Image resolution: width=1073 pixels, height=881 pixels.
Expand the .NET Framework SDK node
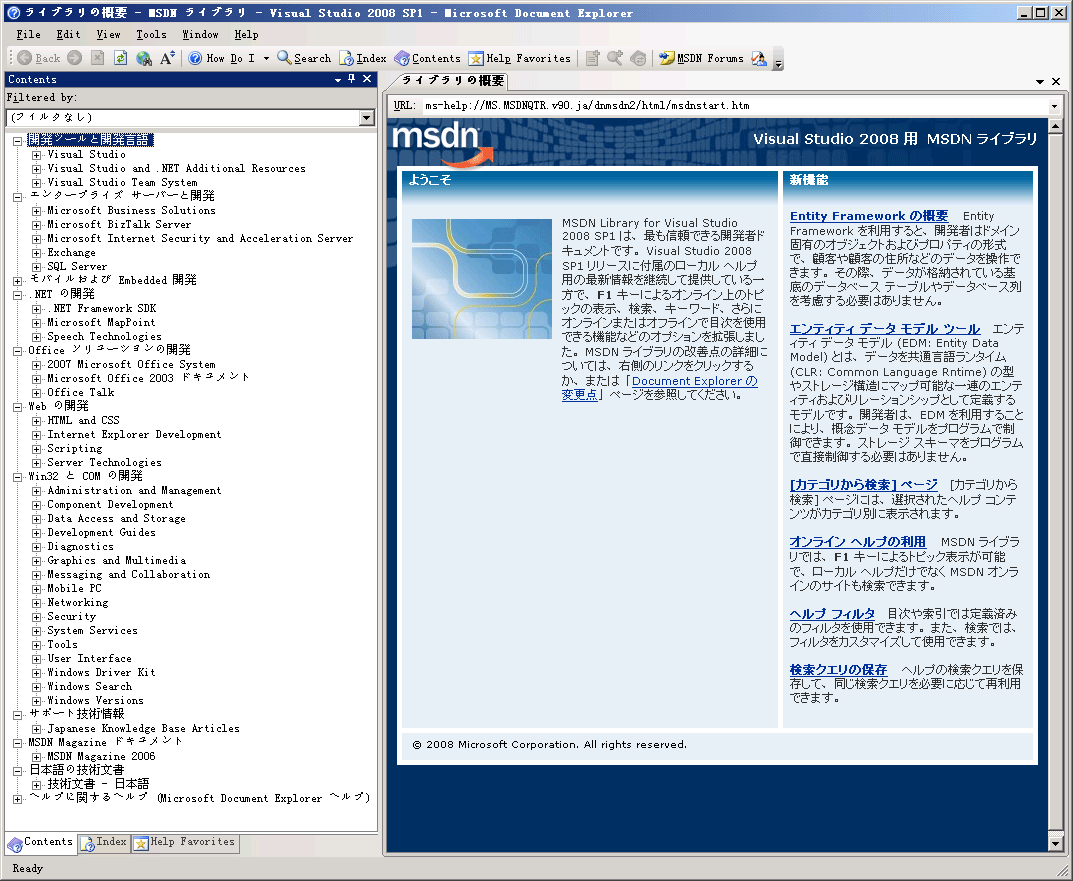click(x=36, y=309)
